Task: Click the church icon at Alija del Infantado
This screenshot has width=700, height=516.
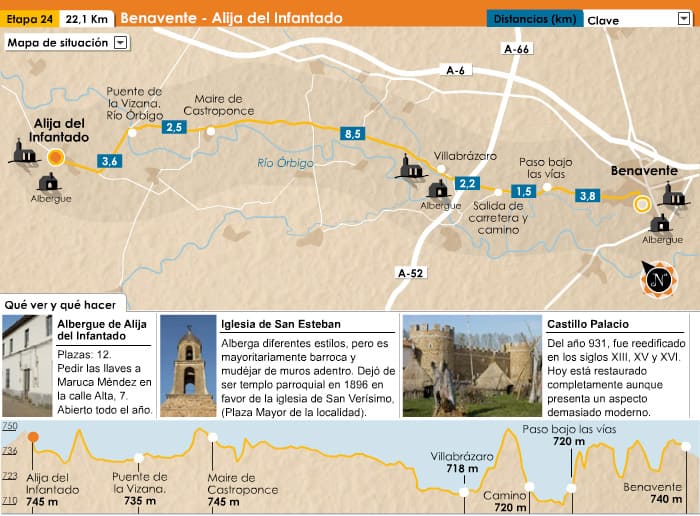Action: click(x=24, y=151)
